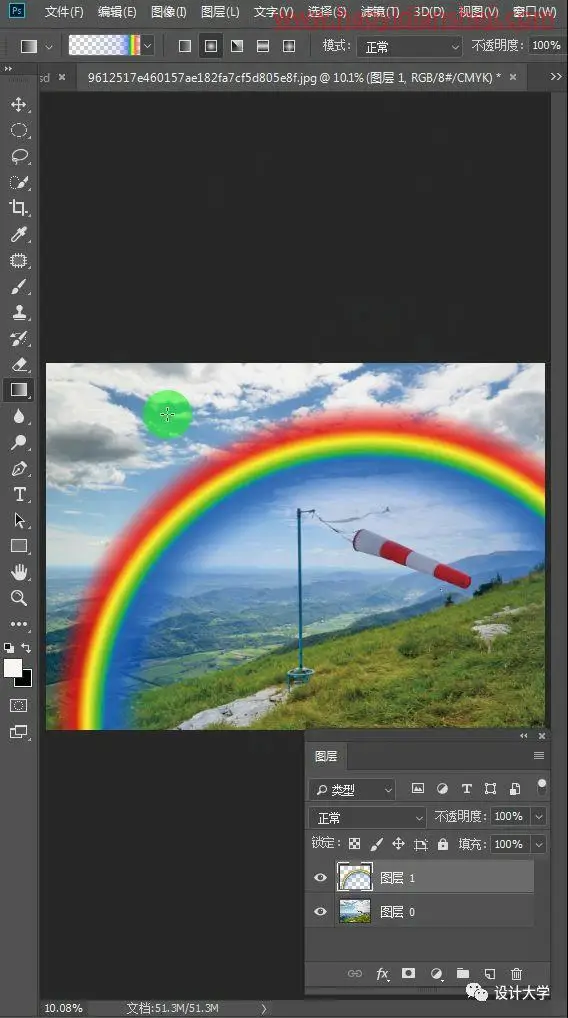The image size is (568, 1018).
Task: Click the foreground color swatch
Action: (13, 668)
